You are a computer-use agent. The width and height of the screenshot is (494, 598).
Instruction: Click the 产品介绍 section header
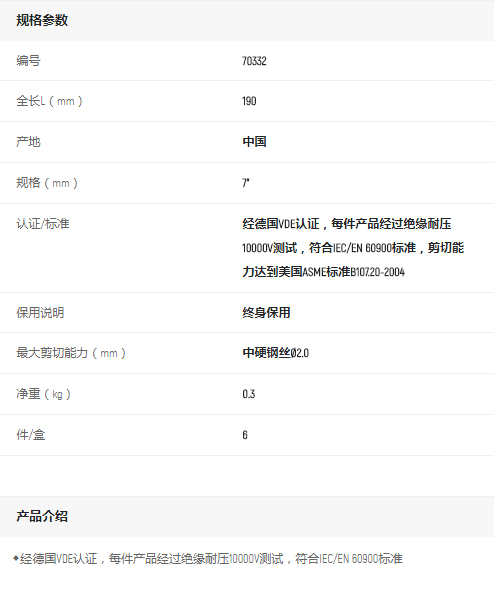42,516
